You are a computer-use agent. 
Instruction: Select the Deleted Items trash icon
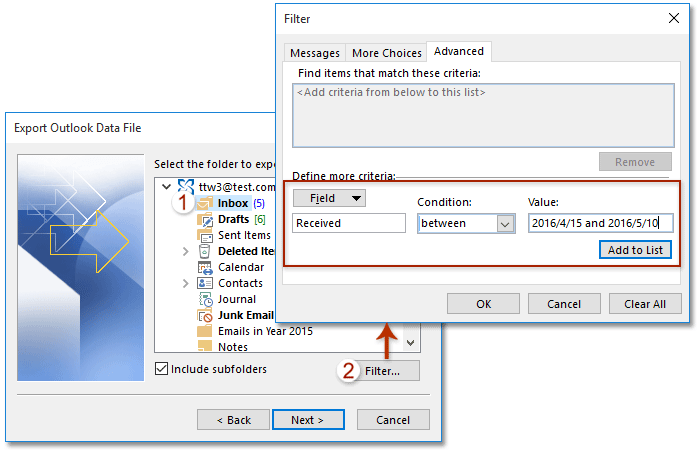tap(204, 251)
